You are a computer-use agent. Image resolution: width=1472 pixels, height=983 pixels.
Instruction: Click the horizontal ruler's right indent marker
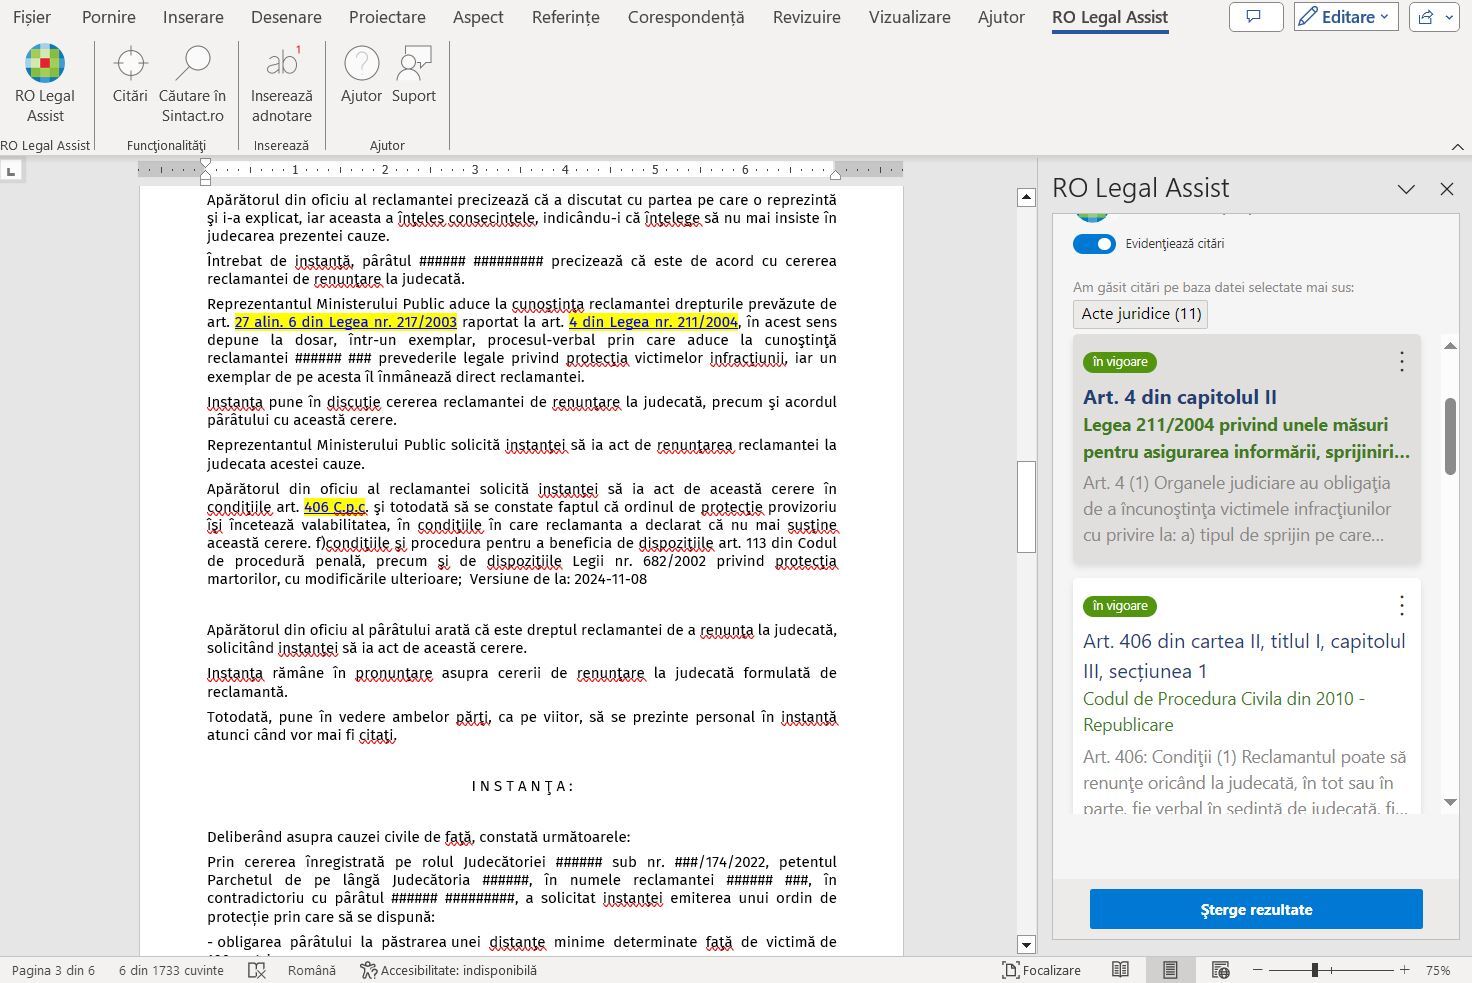tap(835, 175)
